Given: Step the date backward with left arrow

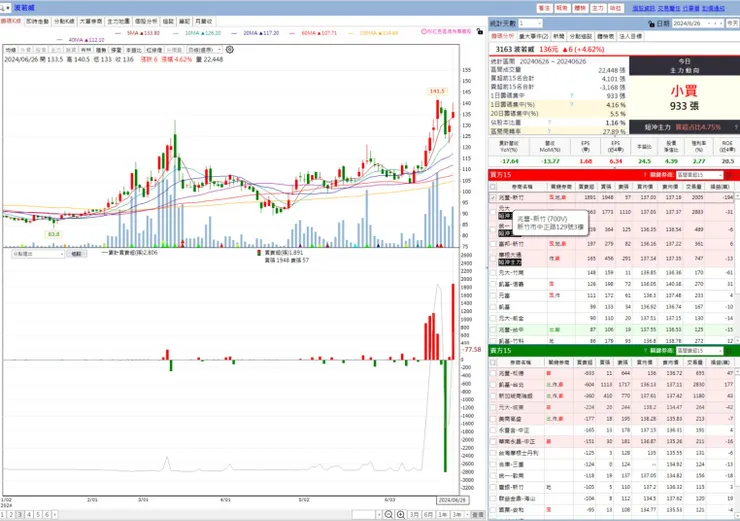Looking at the screenshot, I should (715, 23).
